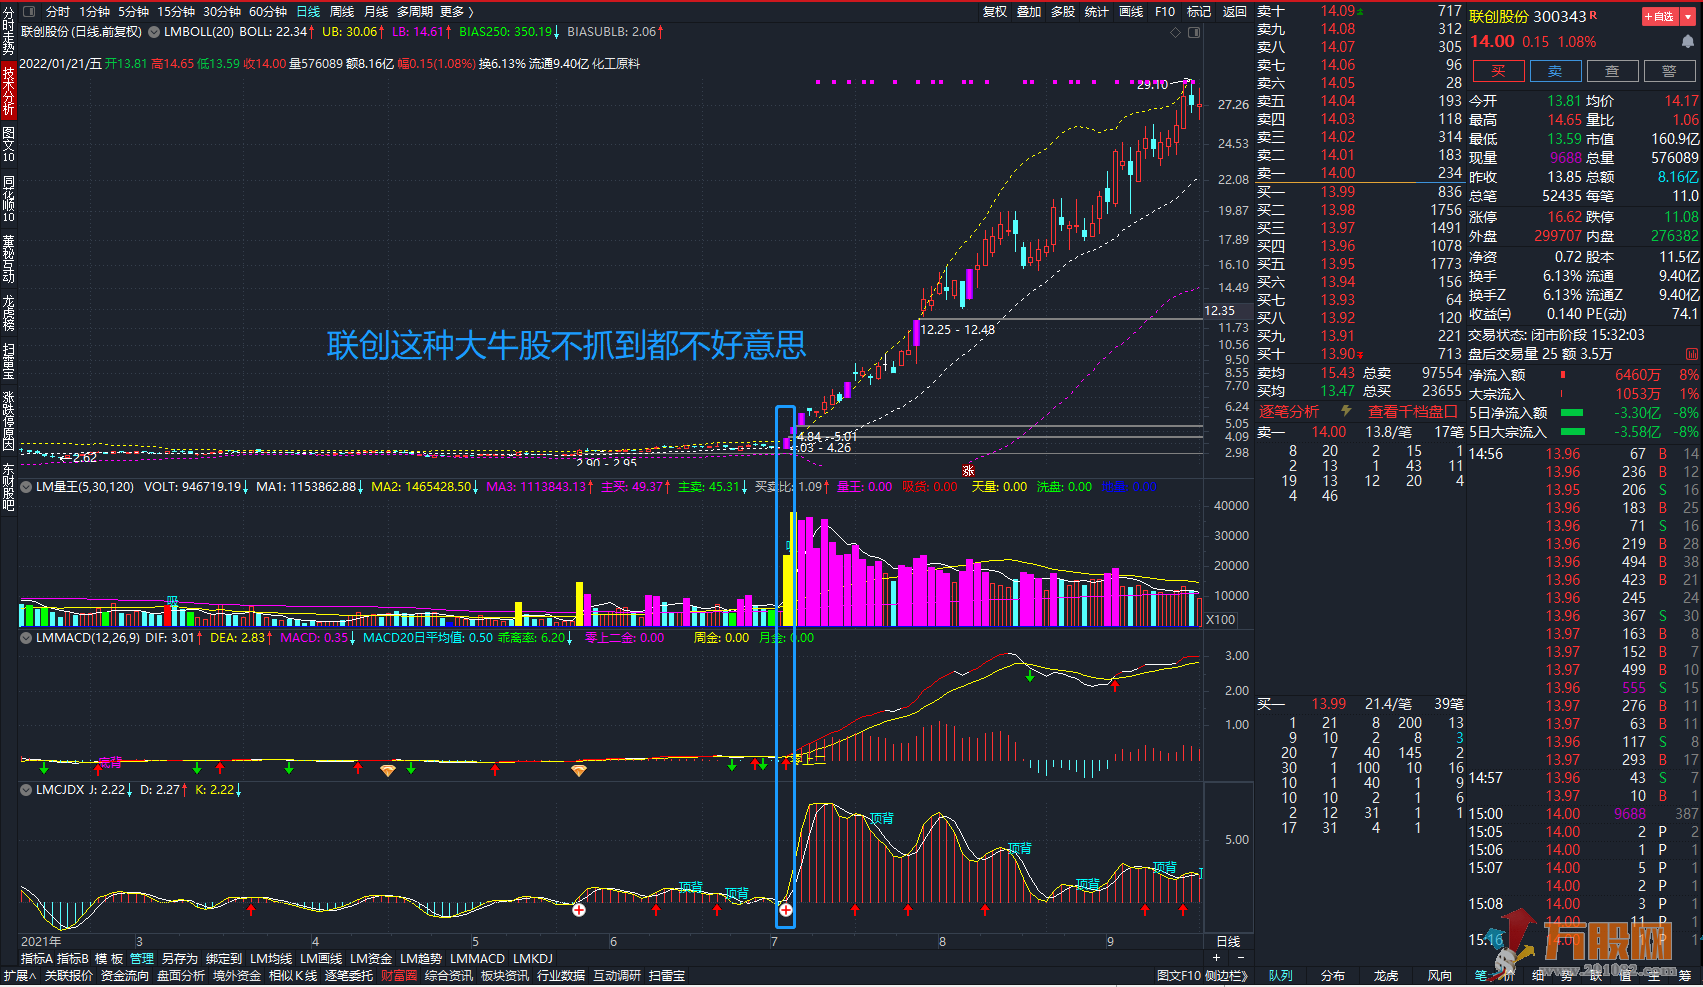Viewport: 1703px width, 987px height.
Task: Switch to 15分钟 period
Action: 176,12
